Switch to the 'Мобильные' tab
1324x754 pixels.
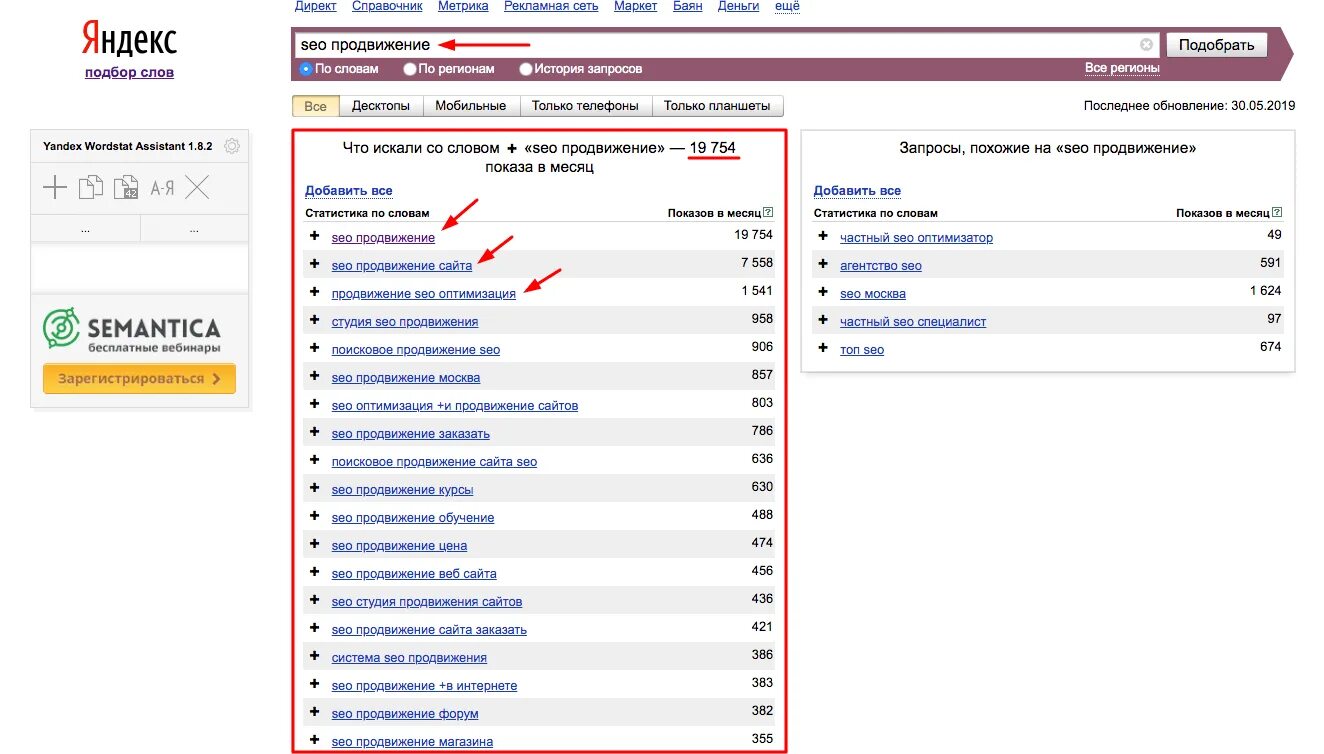(x=471, y=106)
